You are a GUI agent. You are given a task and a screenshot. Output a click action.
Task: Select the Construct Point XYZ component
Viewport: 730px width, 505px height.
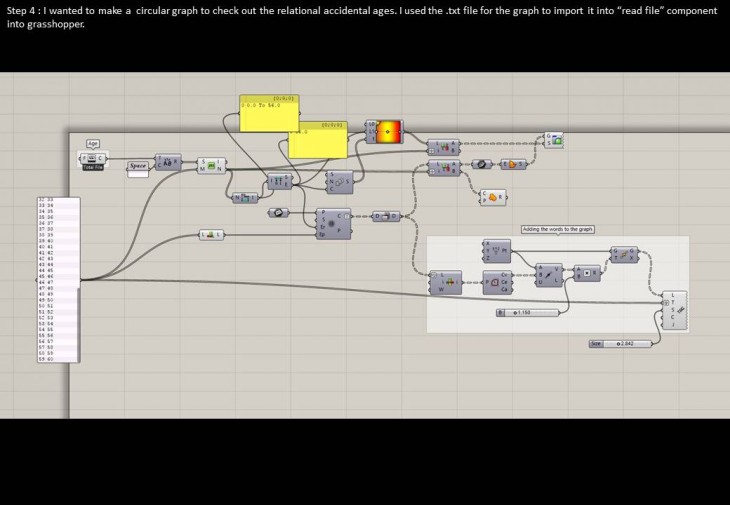[x=499, y=250]
